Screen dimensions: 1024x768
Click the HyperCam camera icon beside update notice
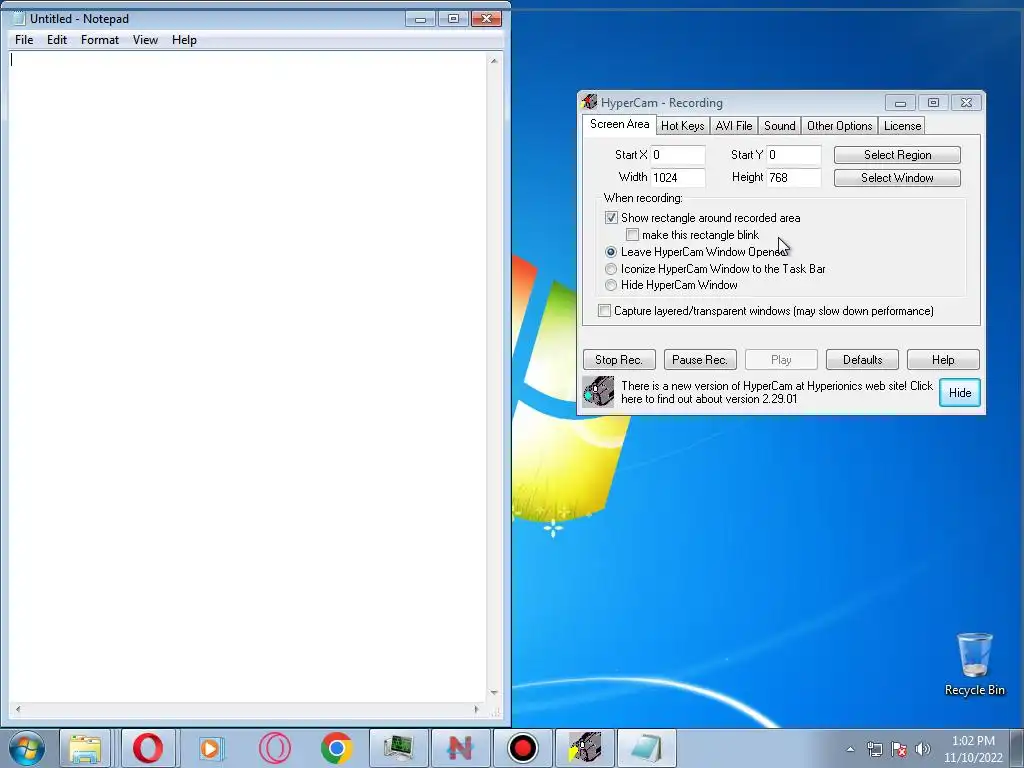(x=598, y=392)
